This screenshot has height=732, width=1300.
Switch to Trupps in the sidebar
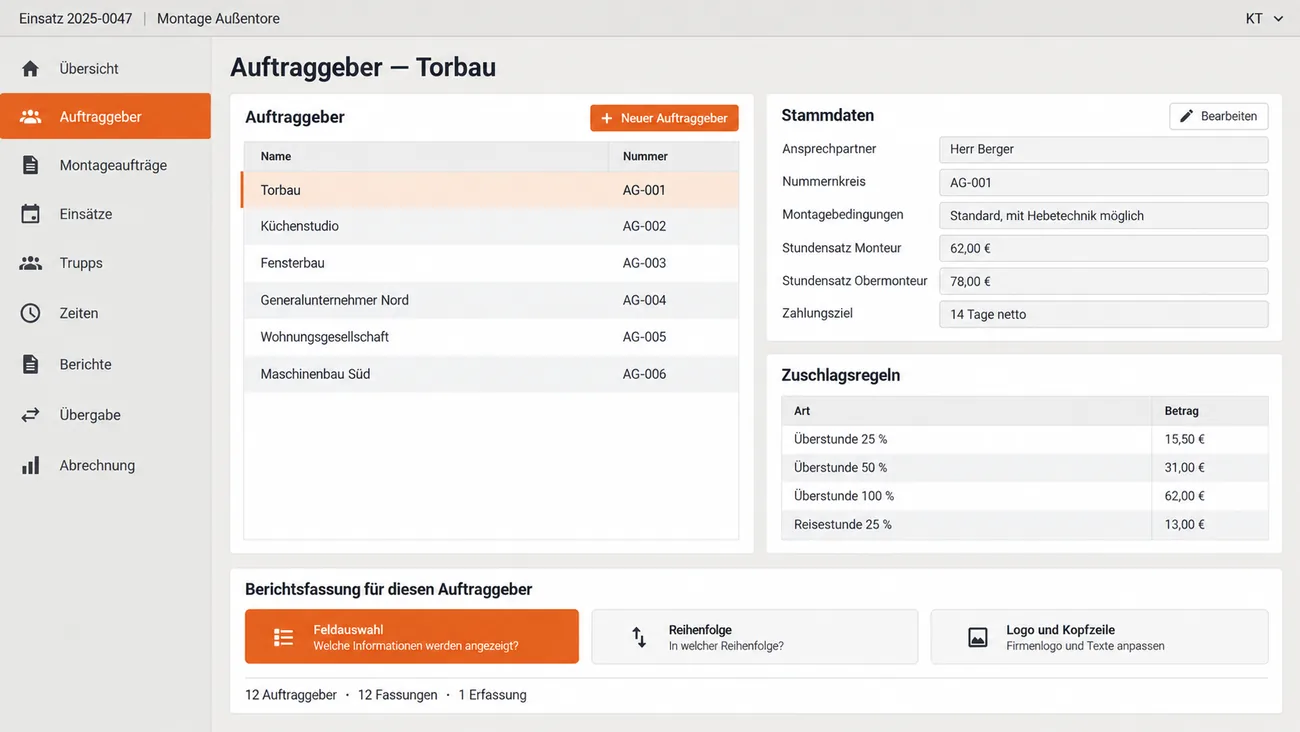click(x=105, y=263)
